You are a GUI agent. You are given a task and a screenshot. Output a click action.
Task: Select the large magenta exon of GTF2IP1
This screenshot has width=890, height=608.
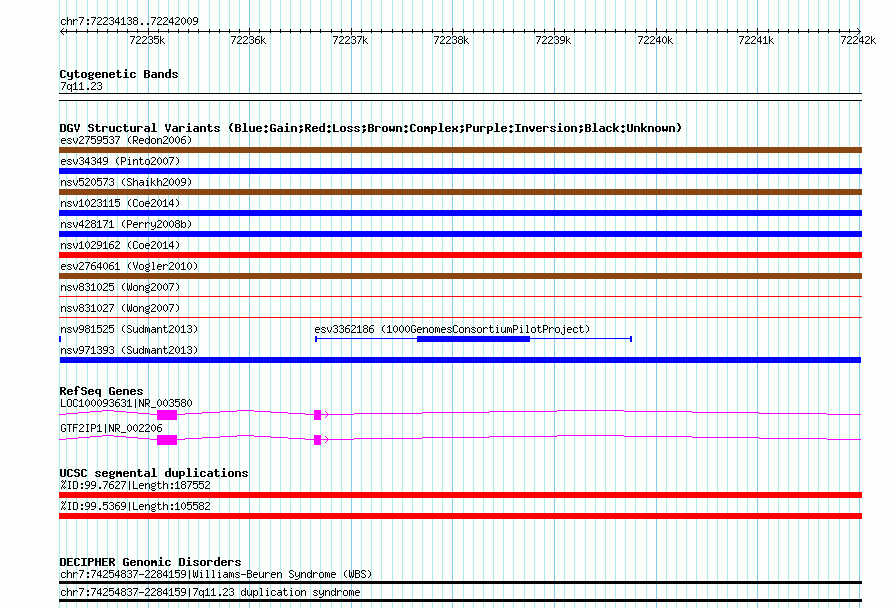pos(167,440)
